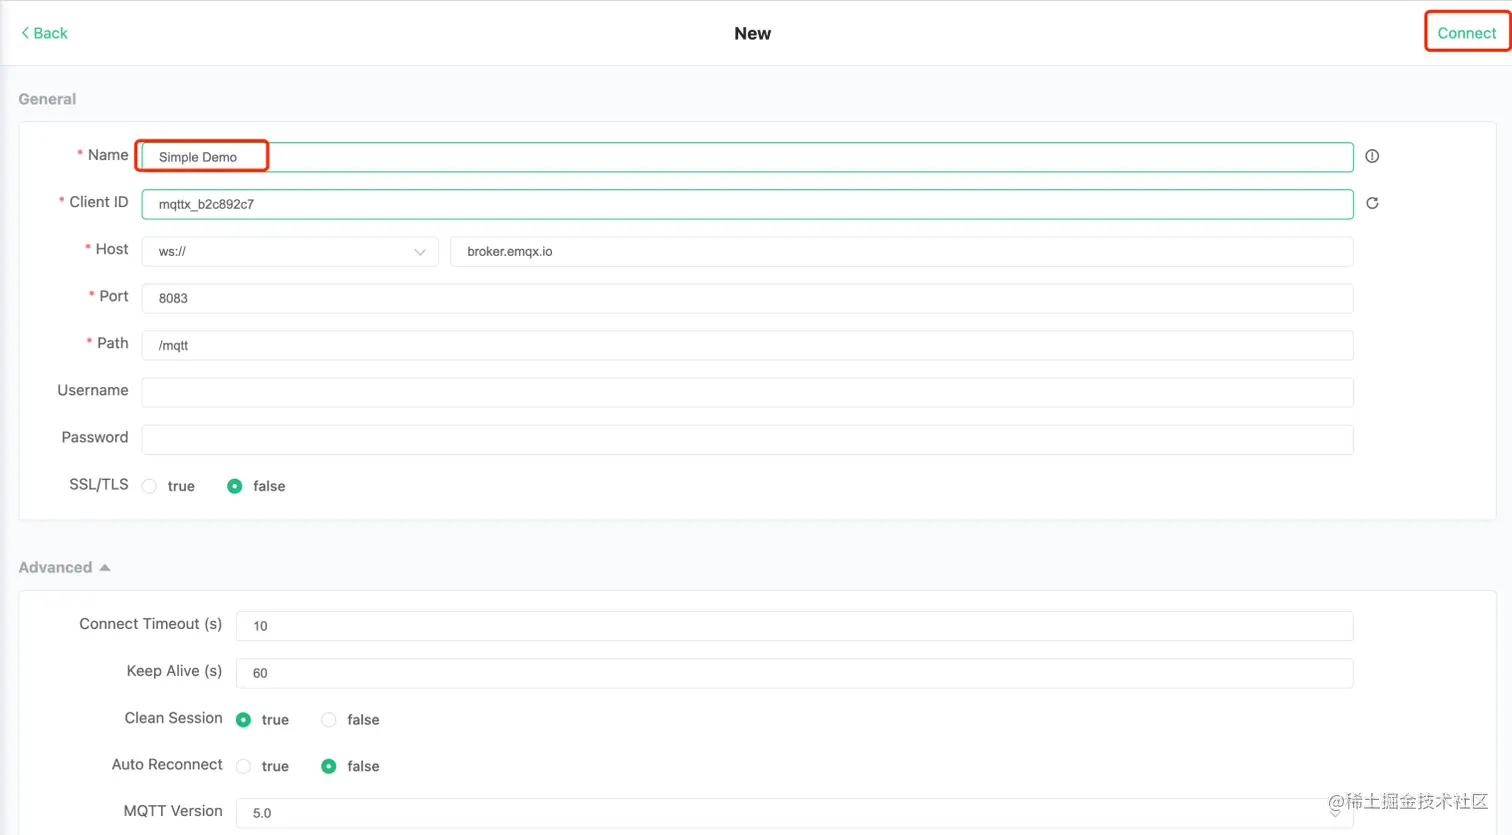Set Clean Session to false

pos(328,719)
